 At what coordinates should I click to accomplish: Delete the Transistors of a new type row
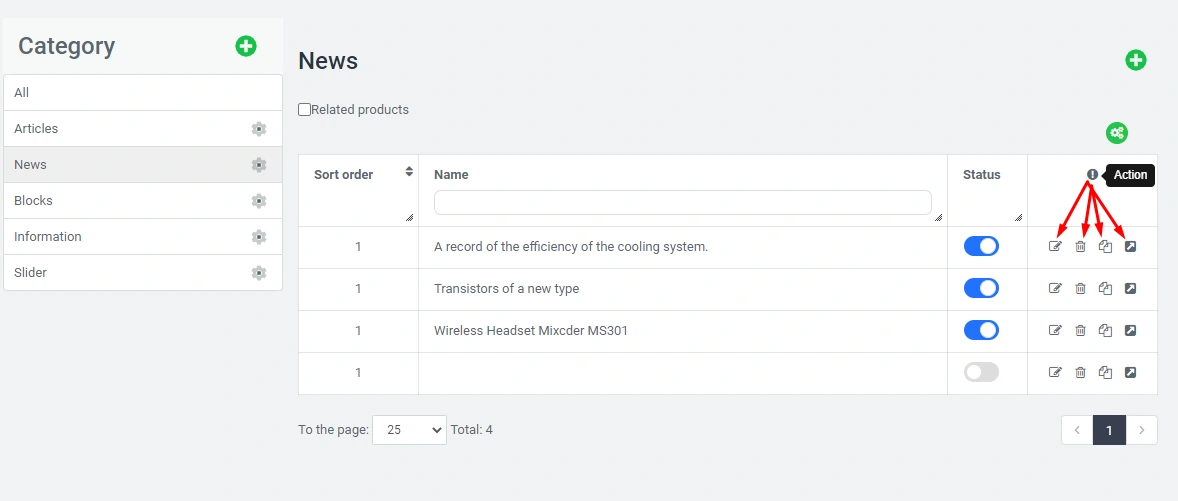pyautogui.click(x=1080, y=289)
